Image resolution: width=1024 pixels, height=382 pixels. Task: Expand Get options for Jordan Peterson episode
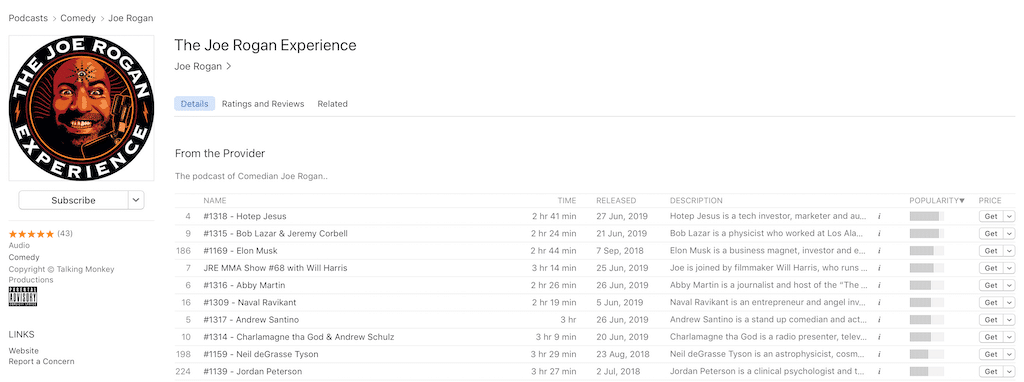(x=1010, y=372)
